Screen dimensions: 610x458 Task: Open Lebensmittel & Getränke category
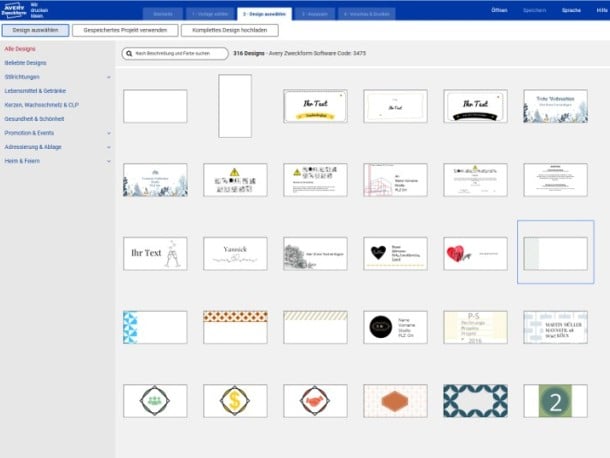coord(35,91)
